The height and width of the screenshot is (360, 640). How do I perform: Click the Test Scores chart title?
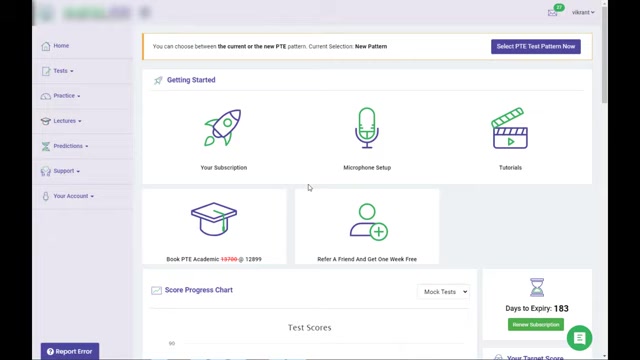[x=310, y=328]
